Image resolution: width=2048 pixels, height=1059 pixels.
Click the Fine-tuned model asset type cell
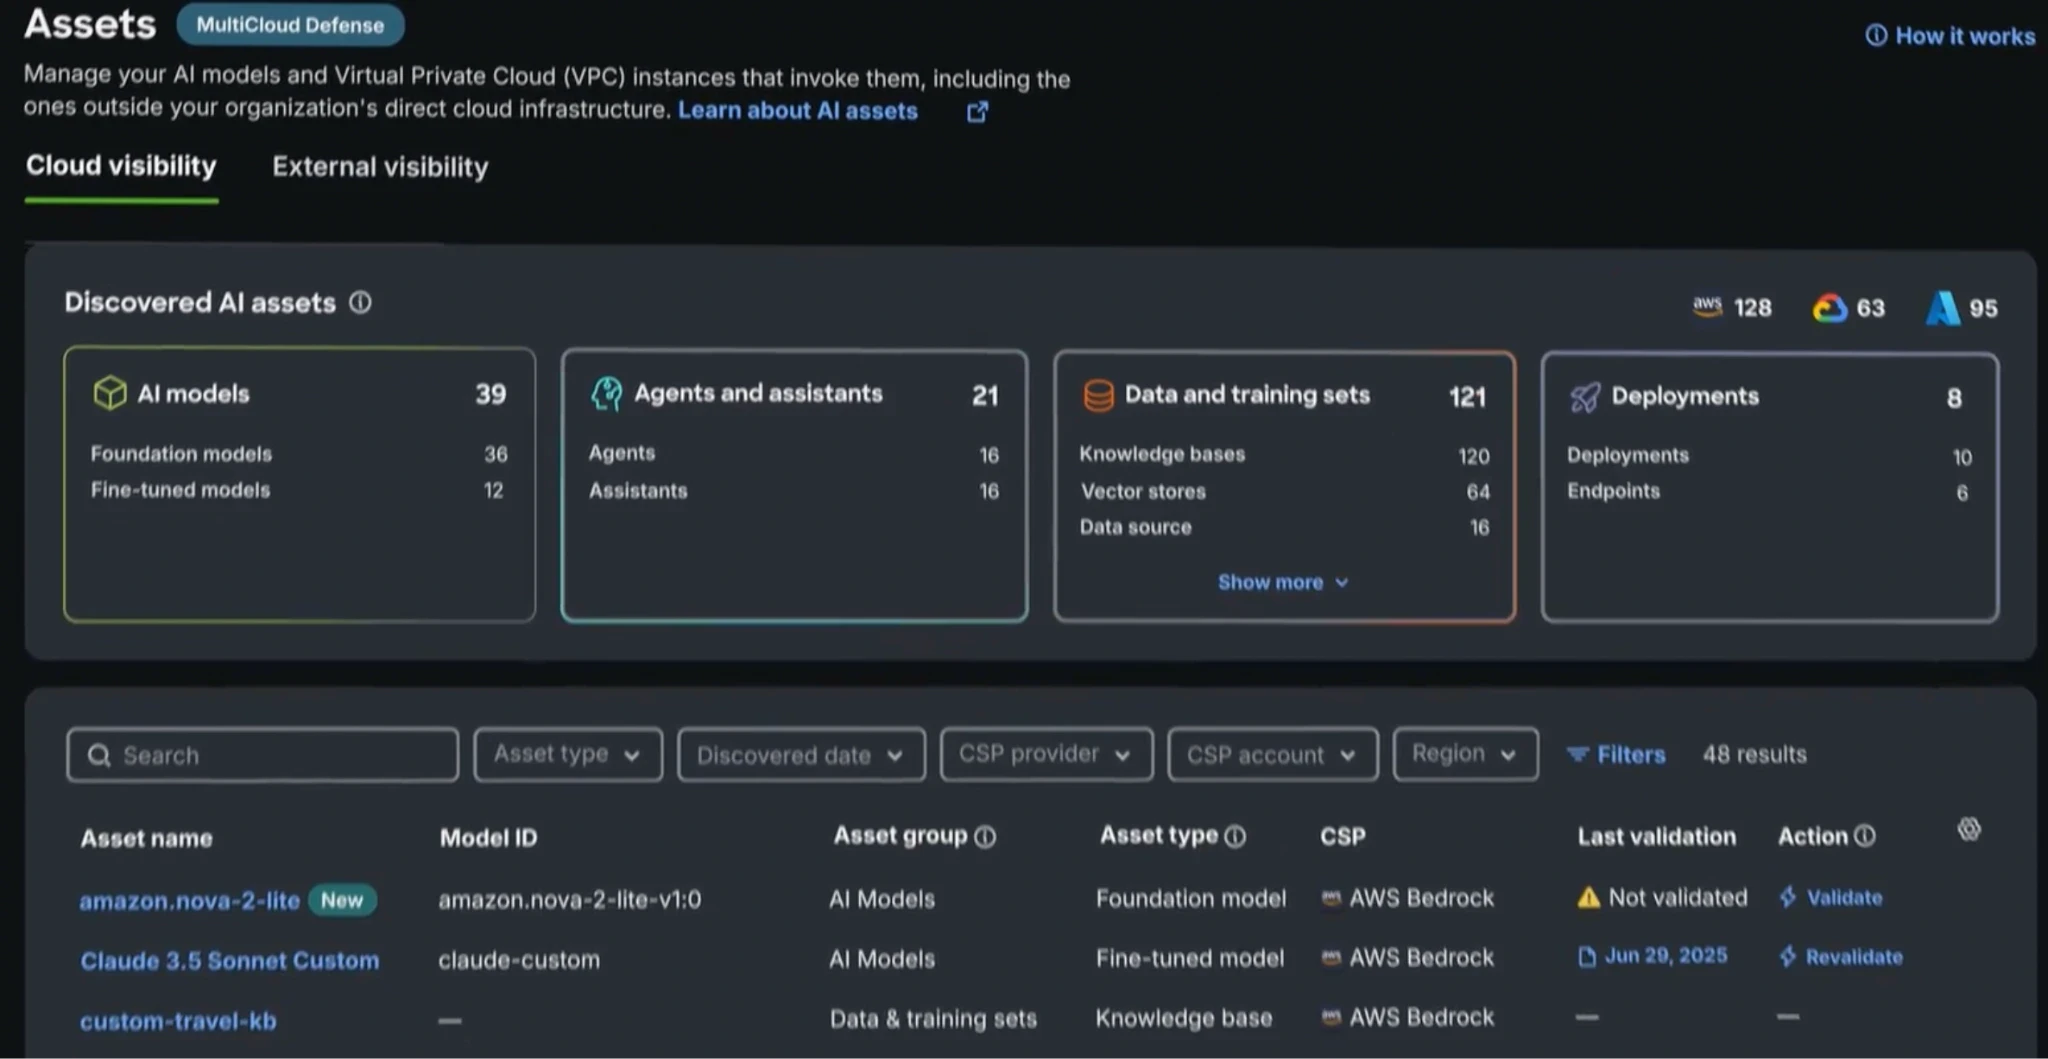pos(1189,958)
